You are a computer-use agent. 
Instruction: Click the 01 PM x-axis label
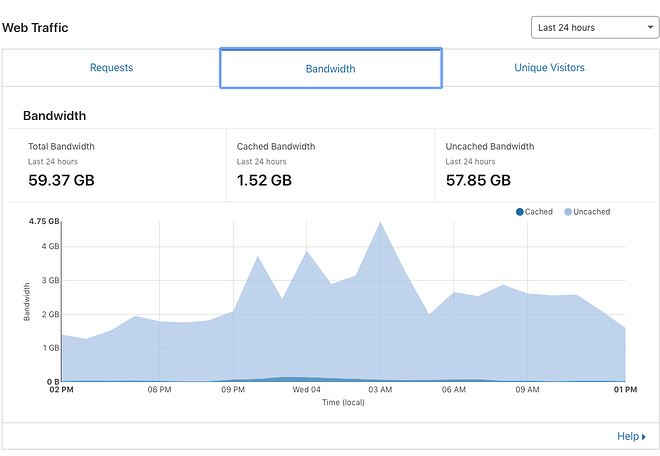[x=625, y=389]
